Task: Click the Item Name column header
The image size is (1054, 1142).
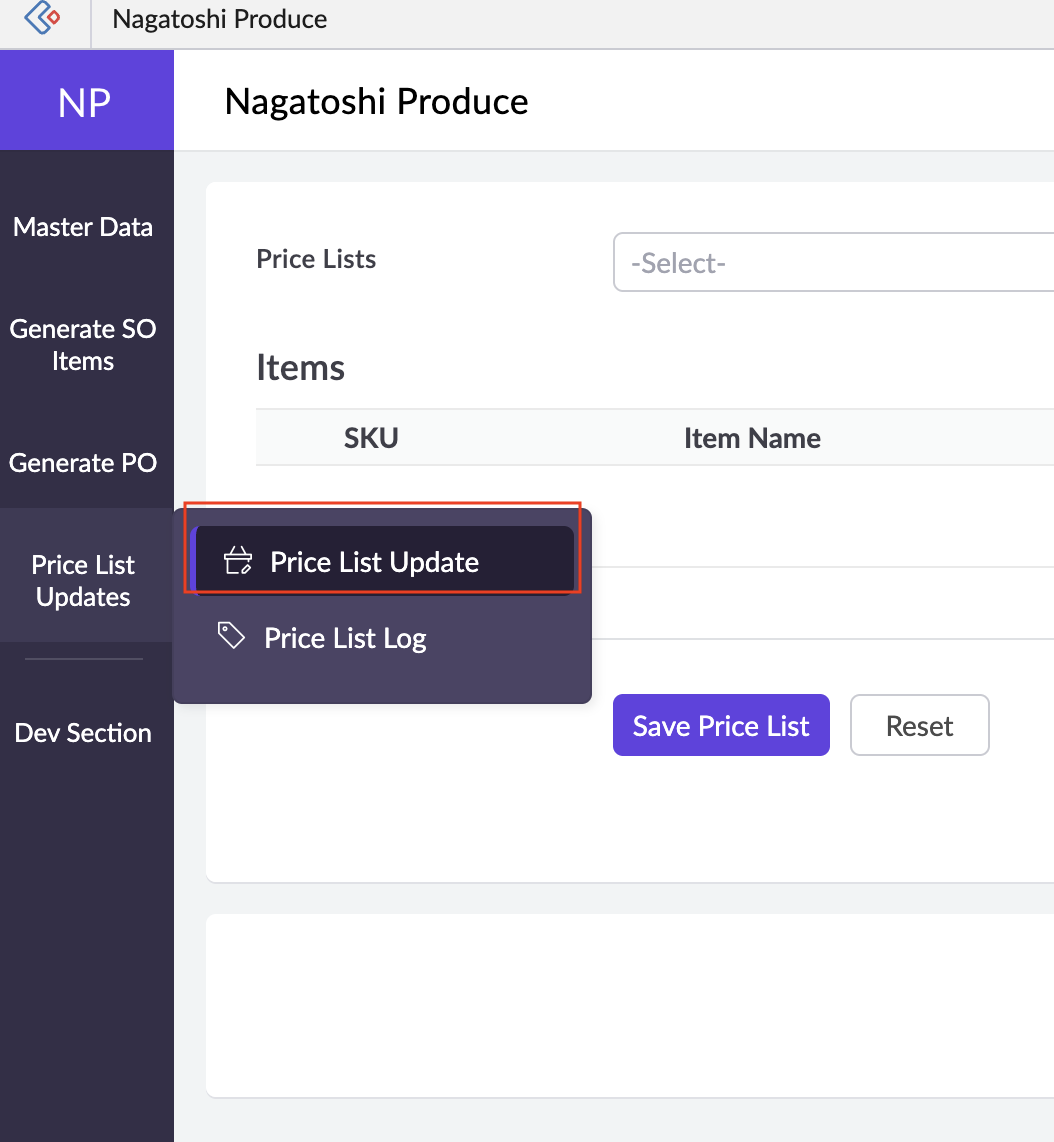Action: 752,438
